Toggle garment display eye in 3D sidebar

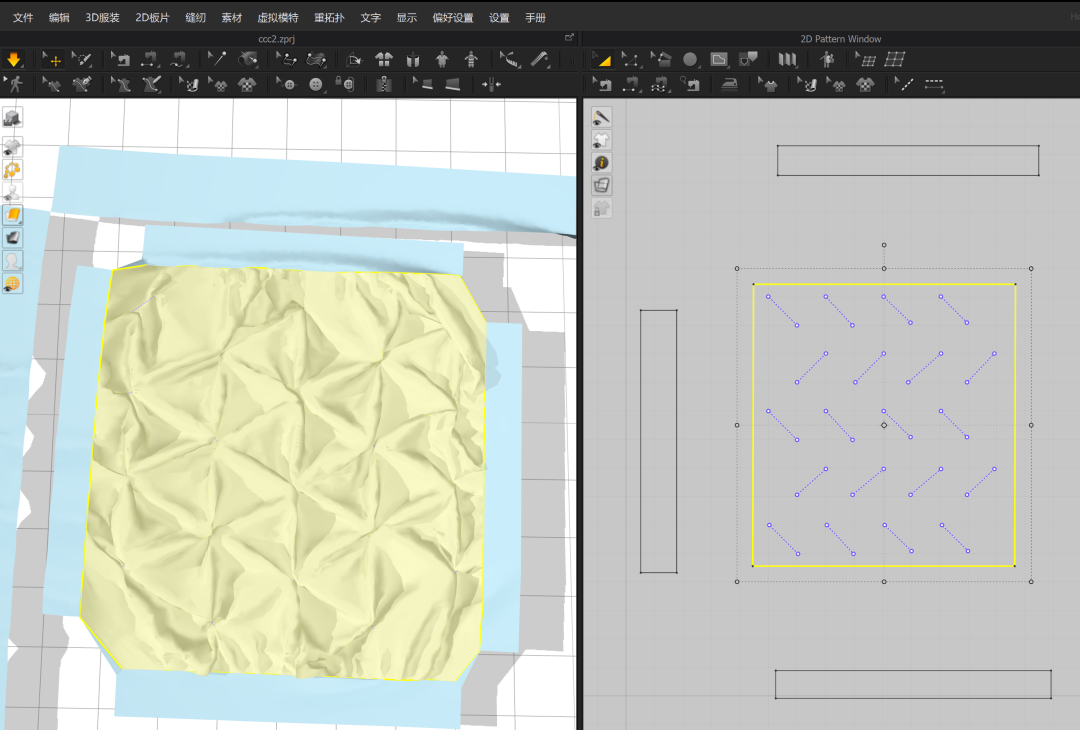(x=12, y=147)
